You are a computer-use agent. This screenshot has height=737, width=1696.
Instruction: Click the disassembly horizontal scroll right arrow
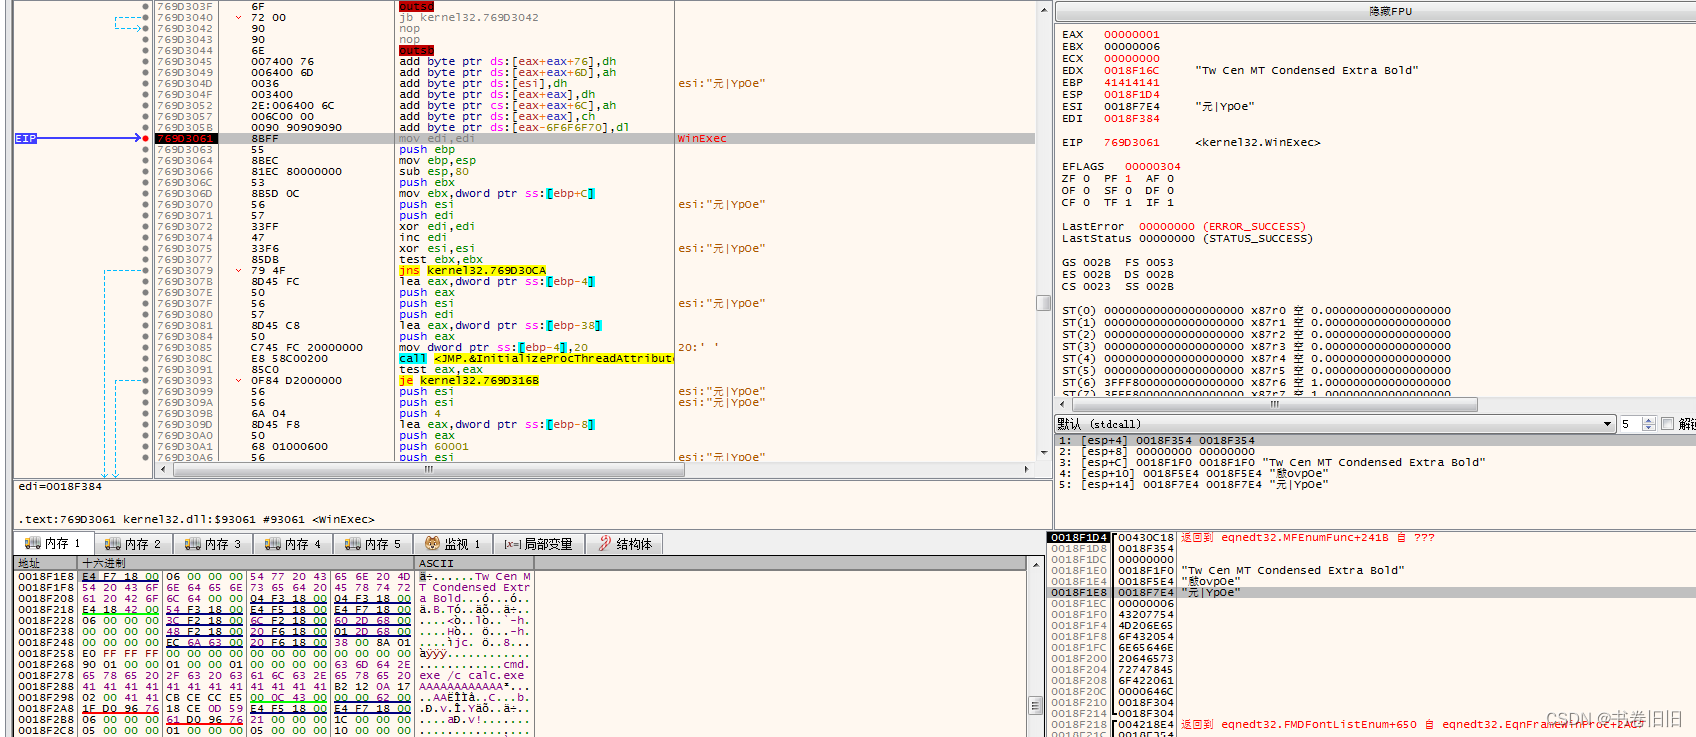pyautogui.click(x=1026, y=469)
